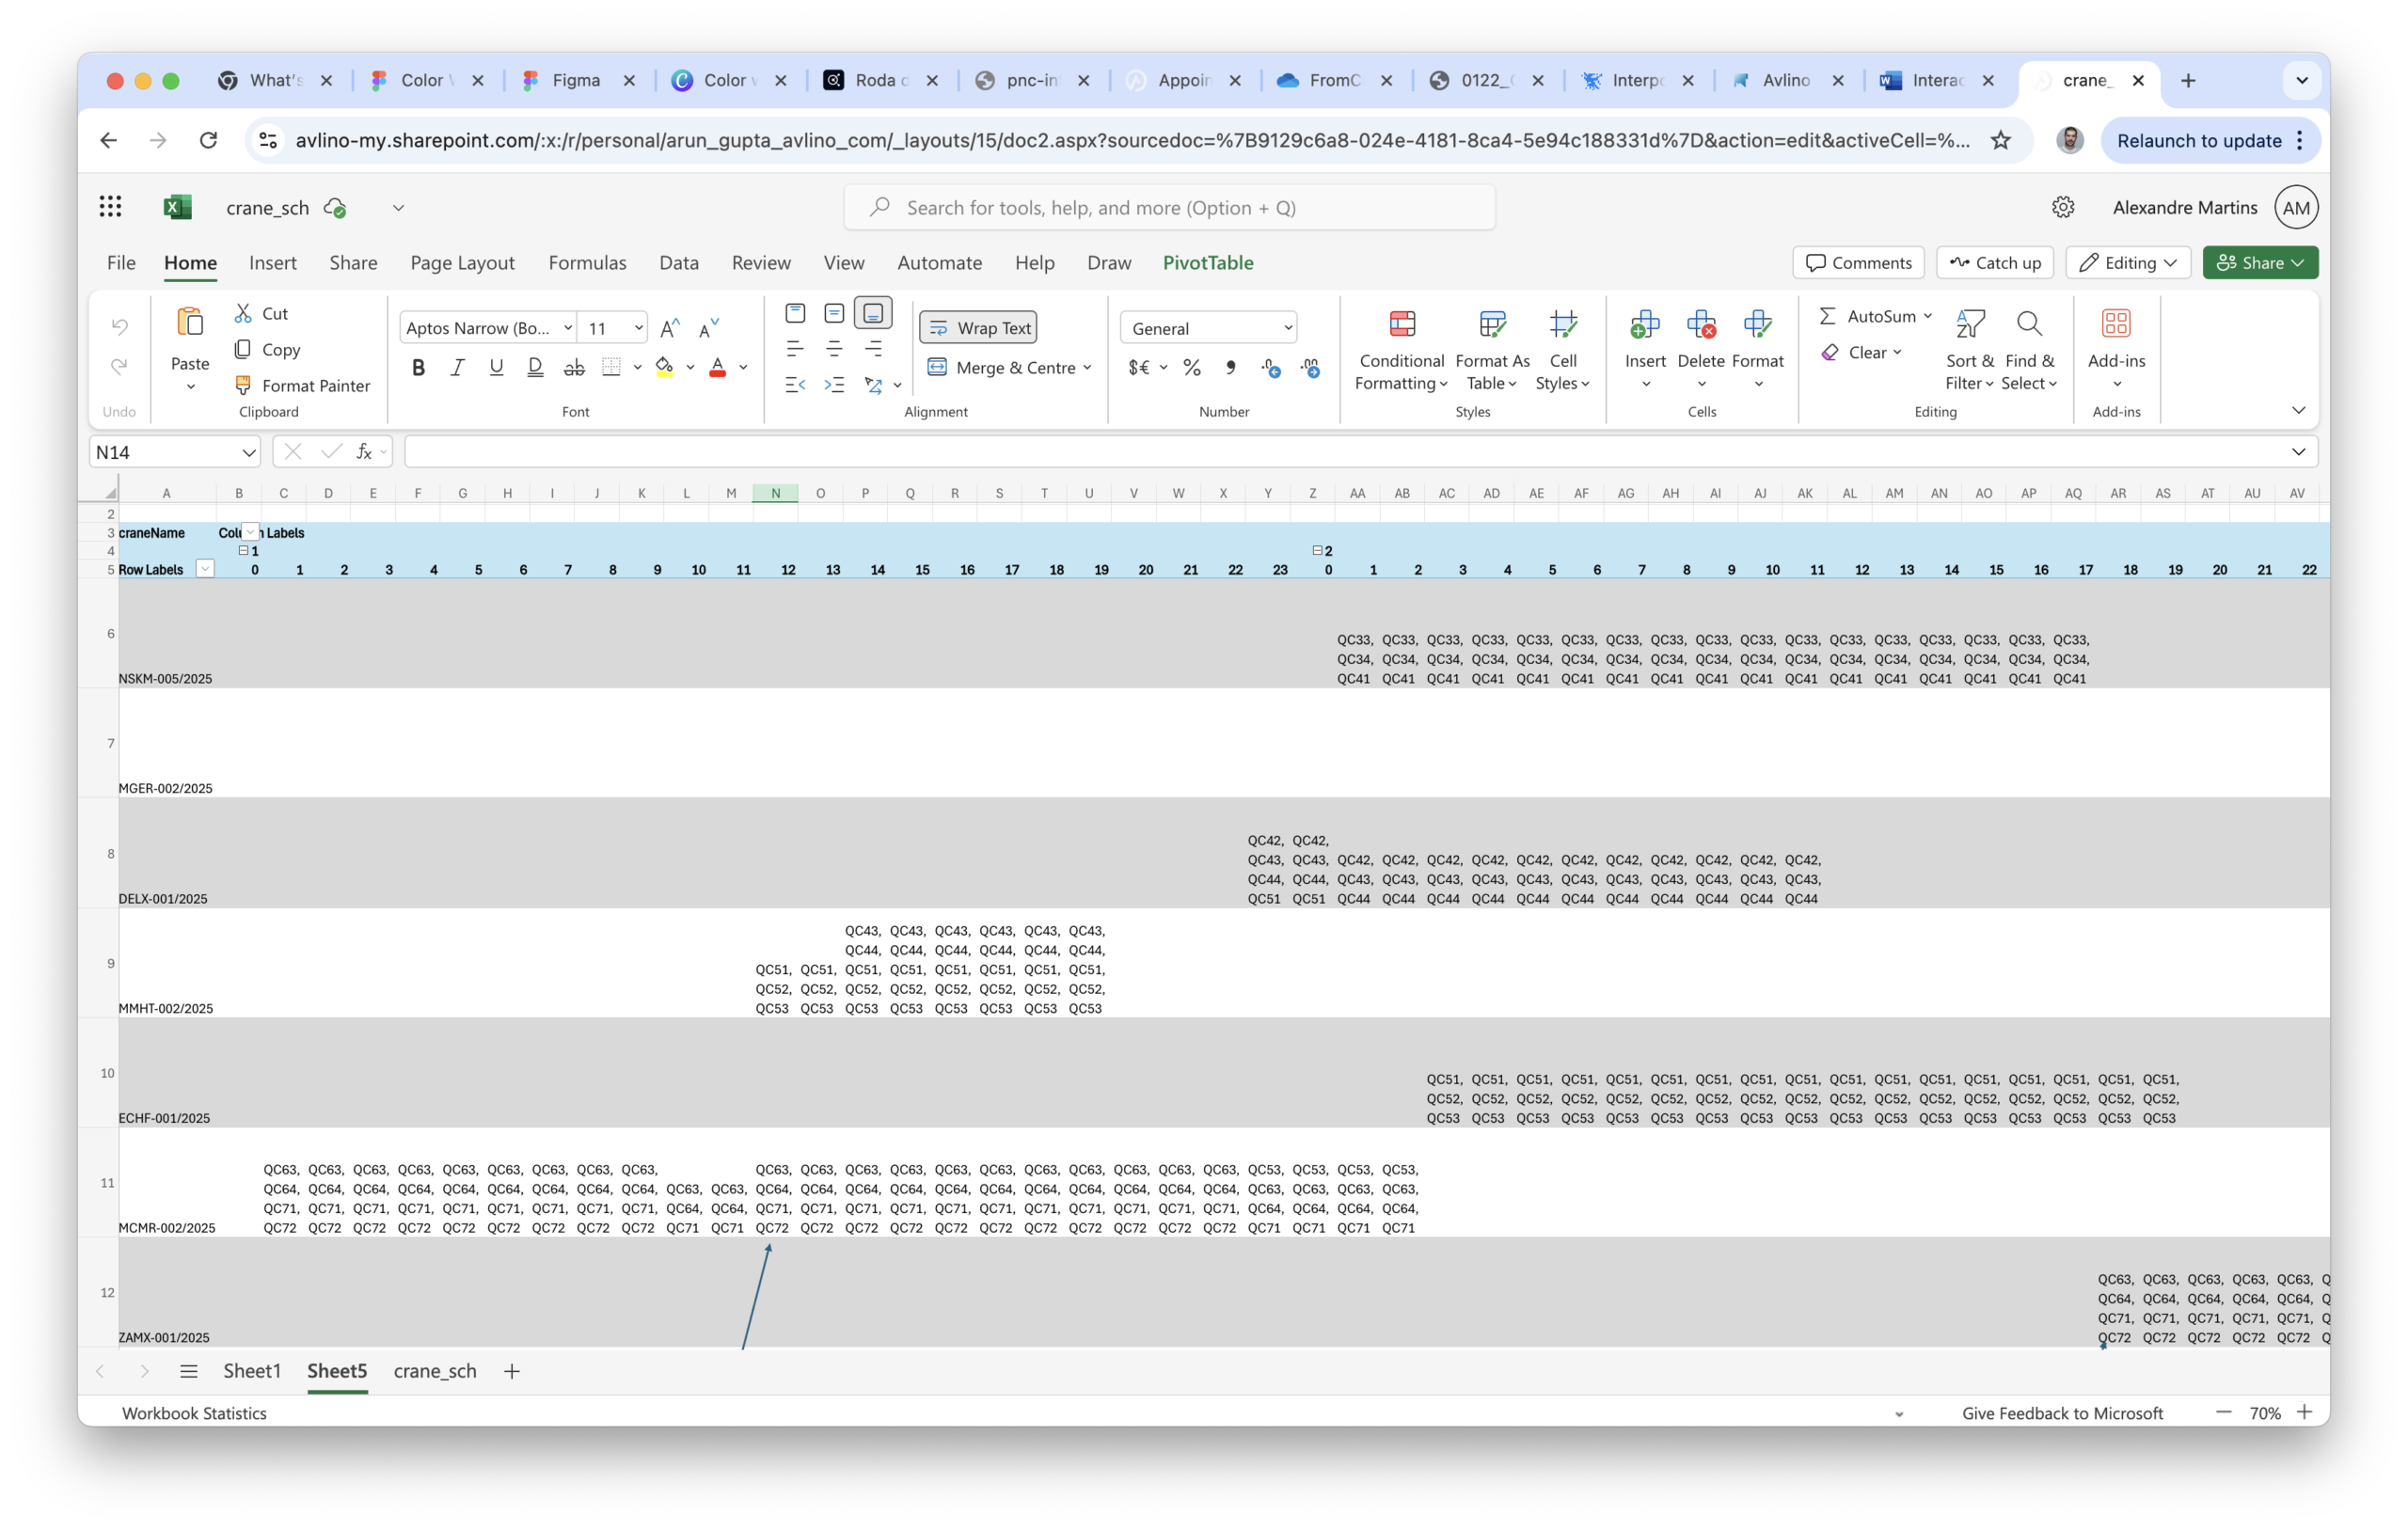Expand the Name Box dropdown
The height and width of the screenshot is (1529, 2408).
(x=248, y=452)
